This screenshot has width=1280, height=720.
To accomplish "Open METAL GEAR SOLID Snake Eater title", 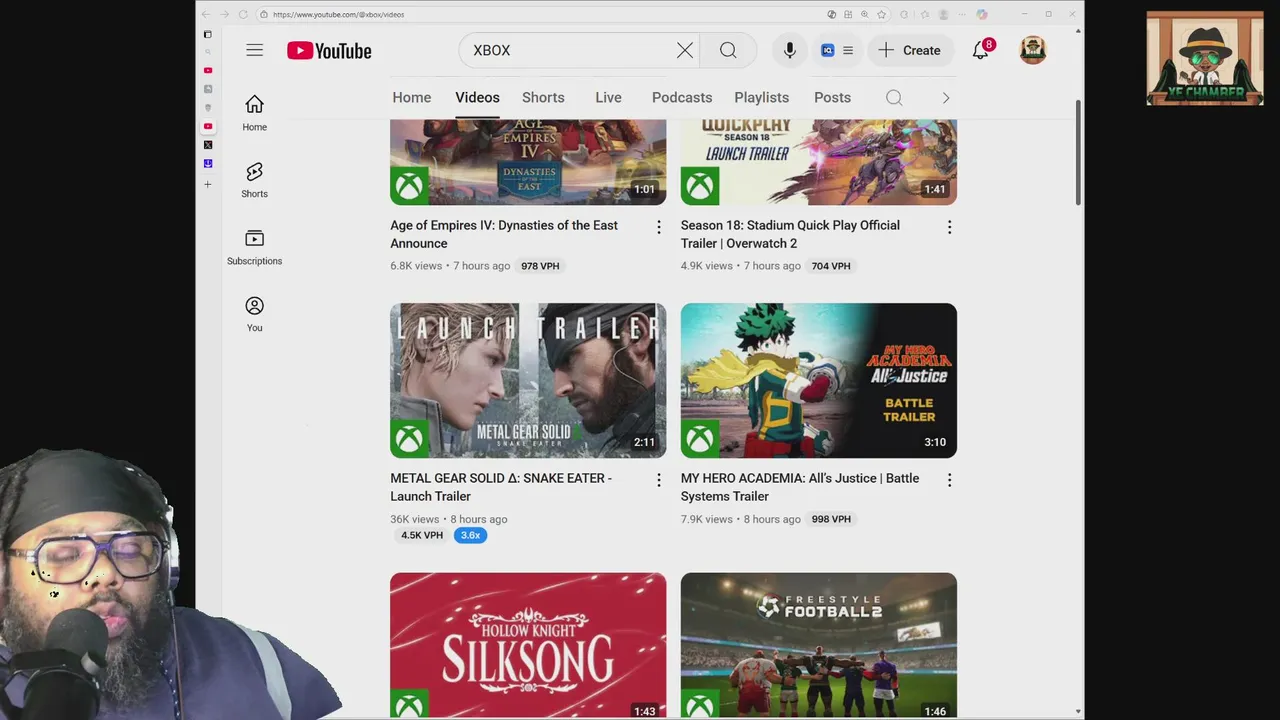I will pos(501,487).
